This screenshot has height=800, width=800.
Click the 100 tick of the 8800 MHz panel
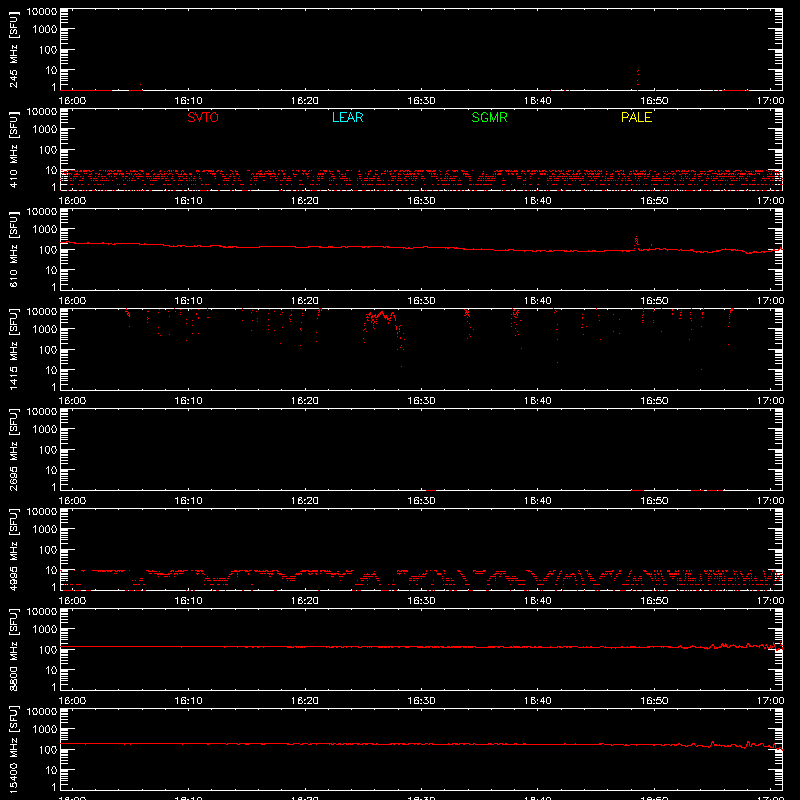[48, 649]
